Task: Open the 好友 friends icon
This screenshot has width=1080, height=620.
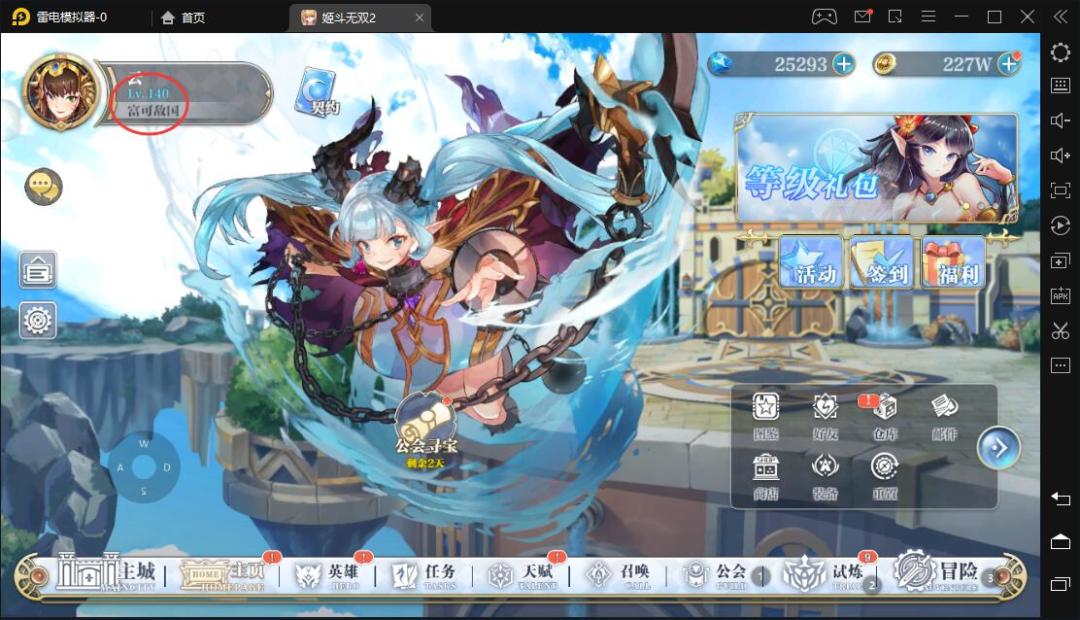Action: [824, 417]
